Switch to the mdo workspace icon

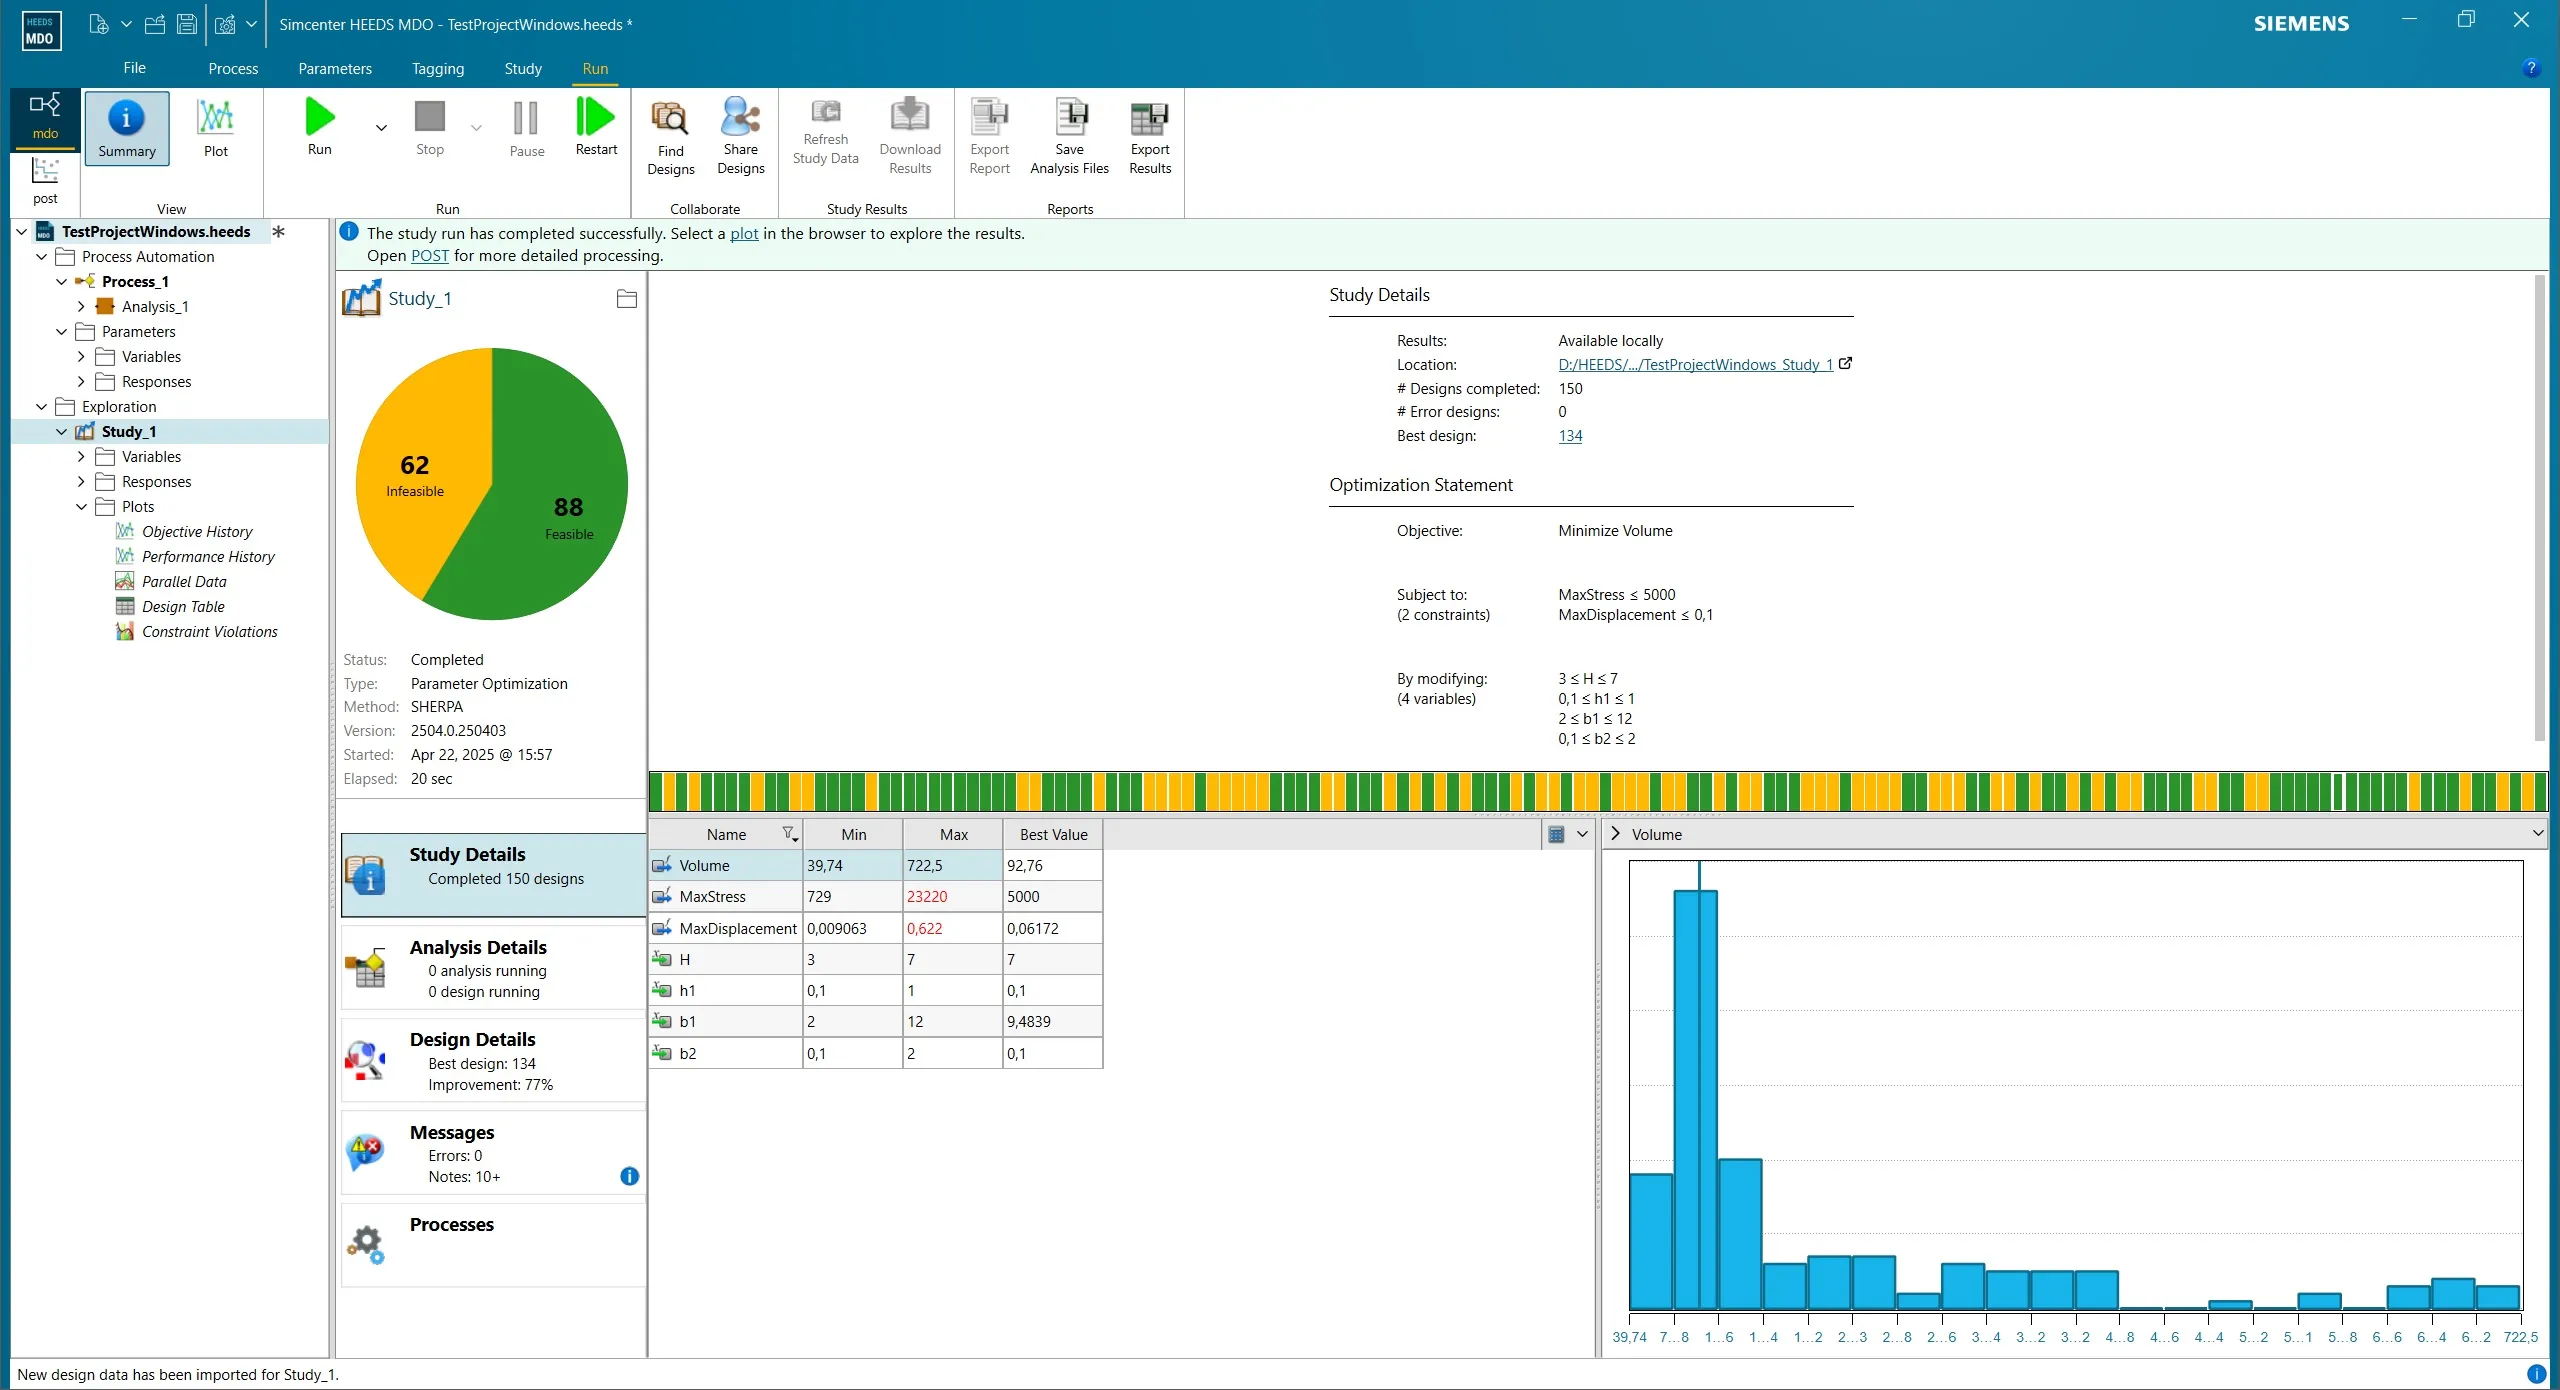coord(45,118)
